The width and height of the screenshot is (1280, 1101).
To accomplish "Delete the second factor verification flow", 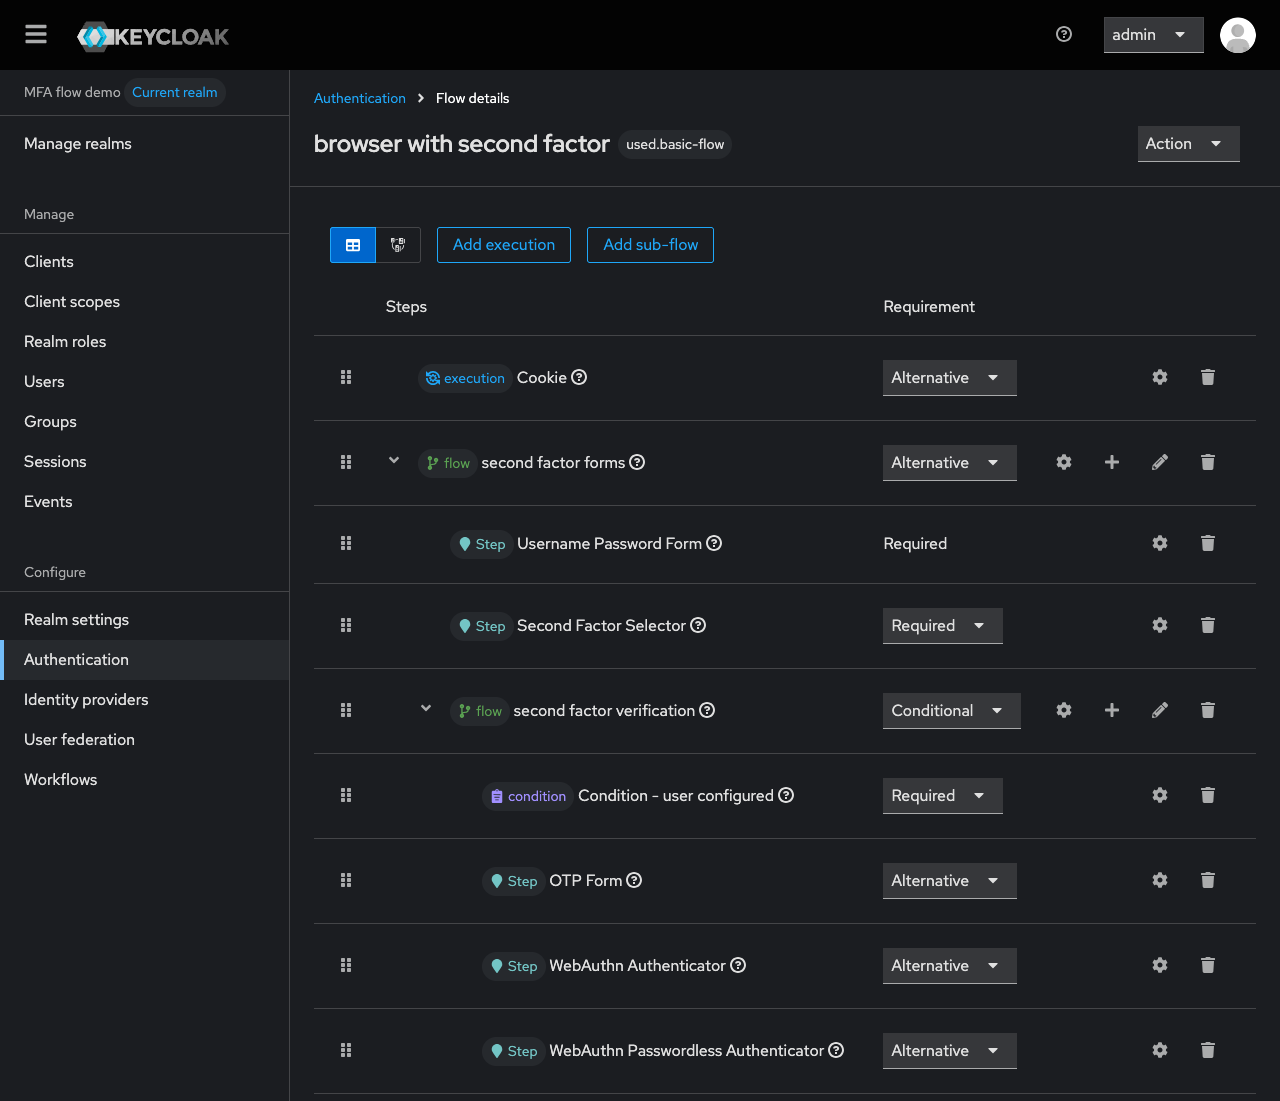I will click(1208, 710).
